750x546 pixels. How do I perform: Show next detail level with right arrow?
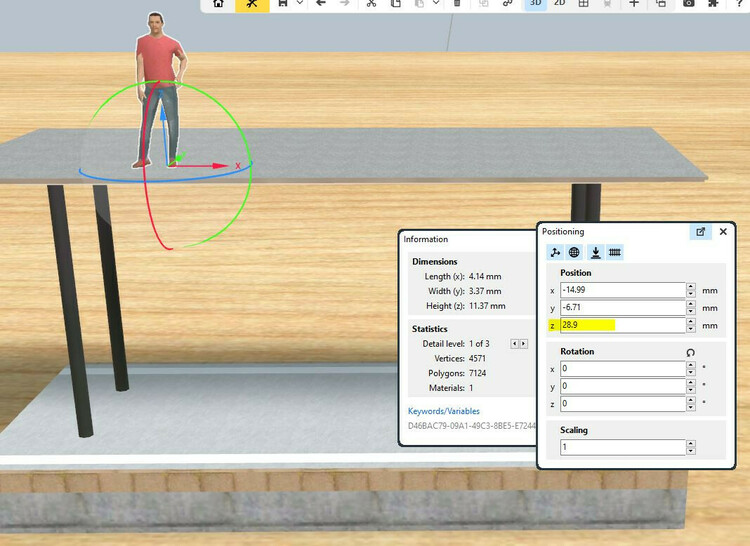pyautogui.click(x=523, y=344)
